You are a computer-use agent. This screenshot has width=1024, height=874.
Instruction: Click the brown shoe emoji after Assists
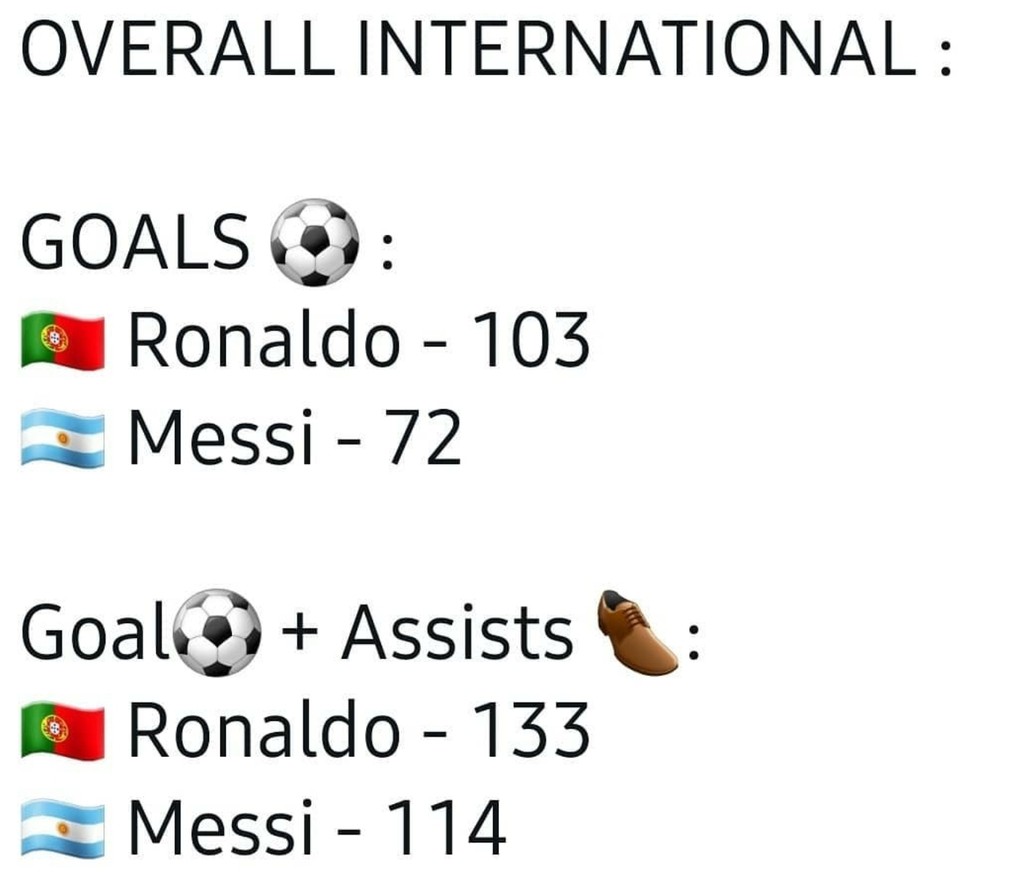pos(637,632)
